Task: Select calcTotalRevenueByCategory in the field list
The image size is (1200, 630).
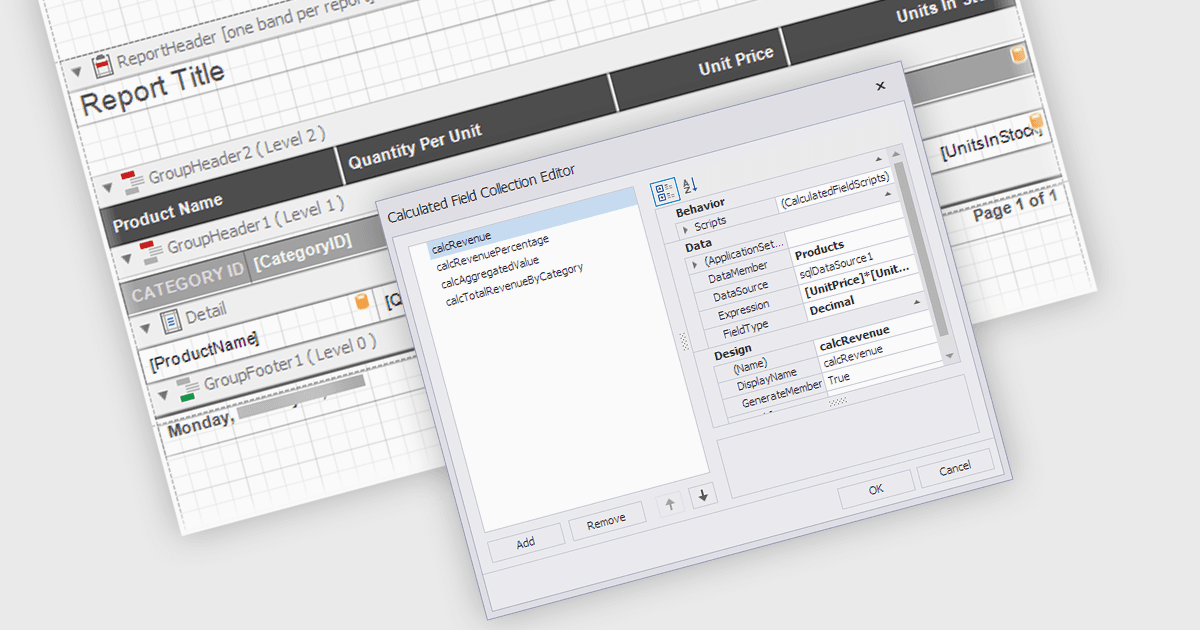Action: point(514,284)
